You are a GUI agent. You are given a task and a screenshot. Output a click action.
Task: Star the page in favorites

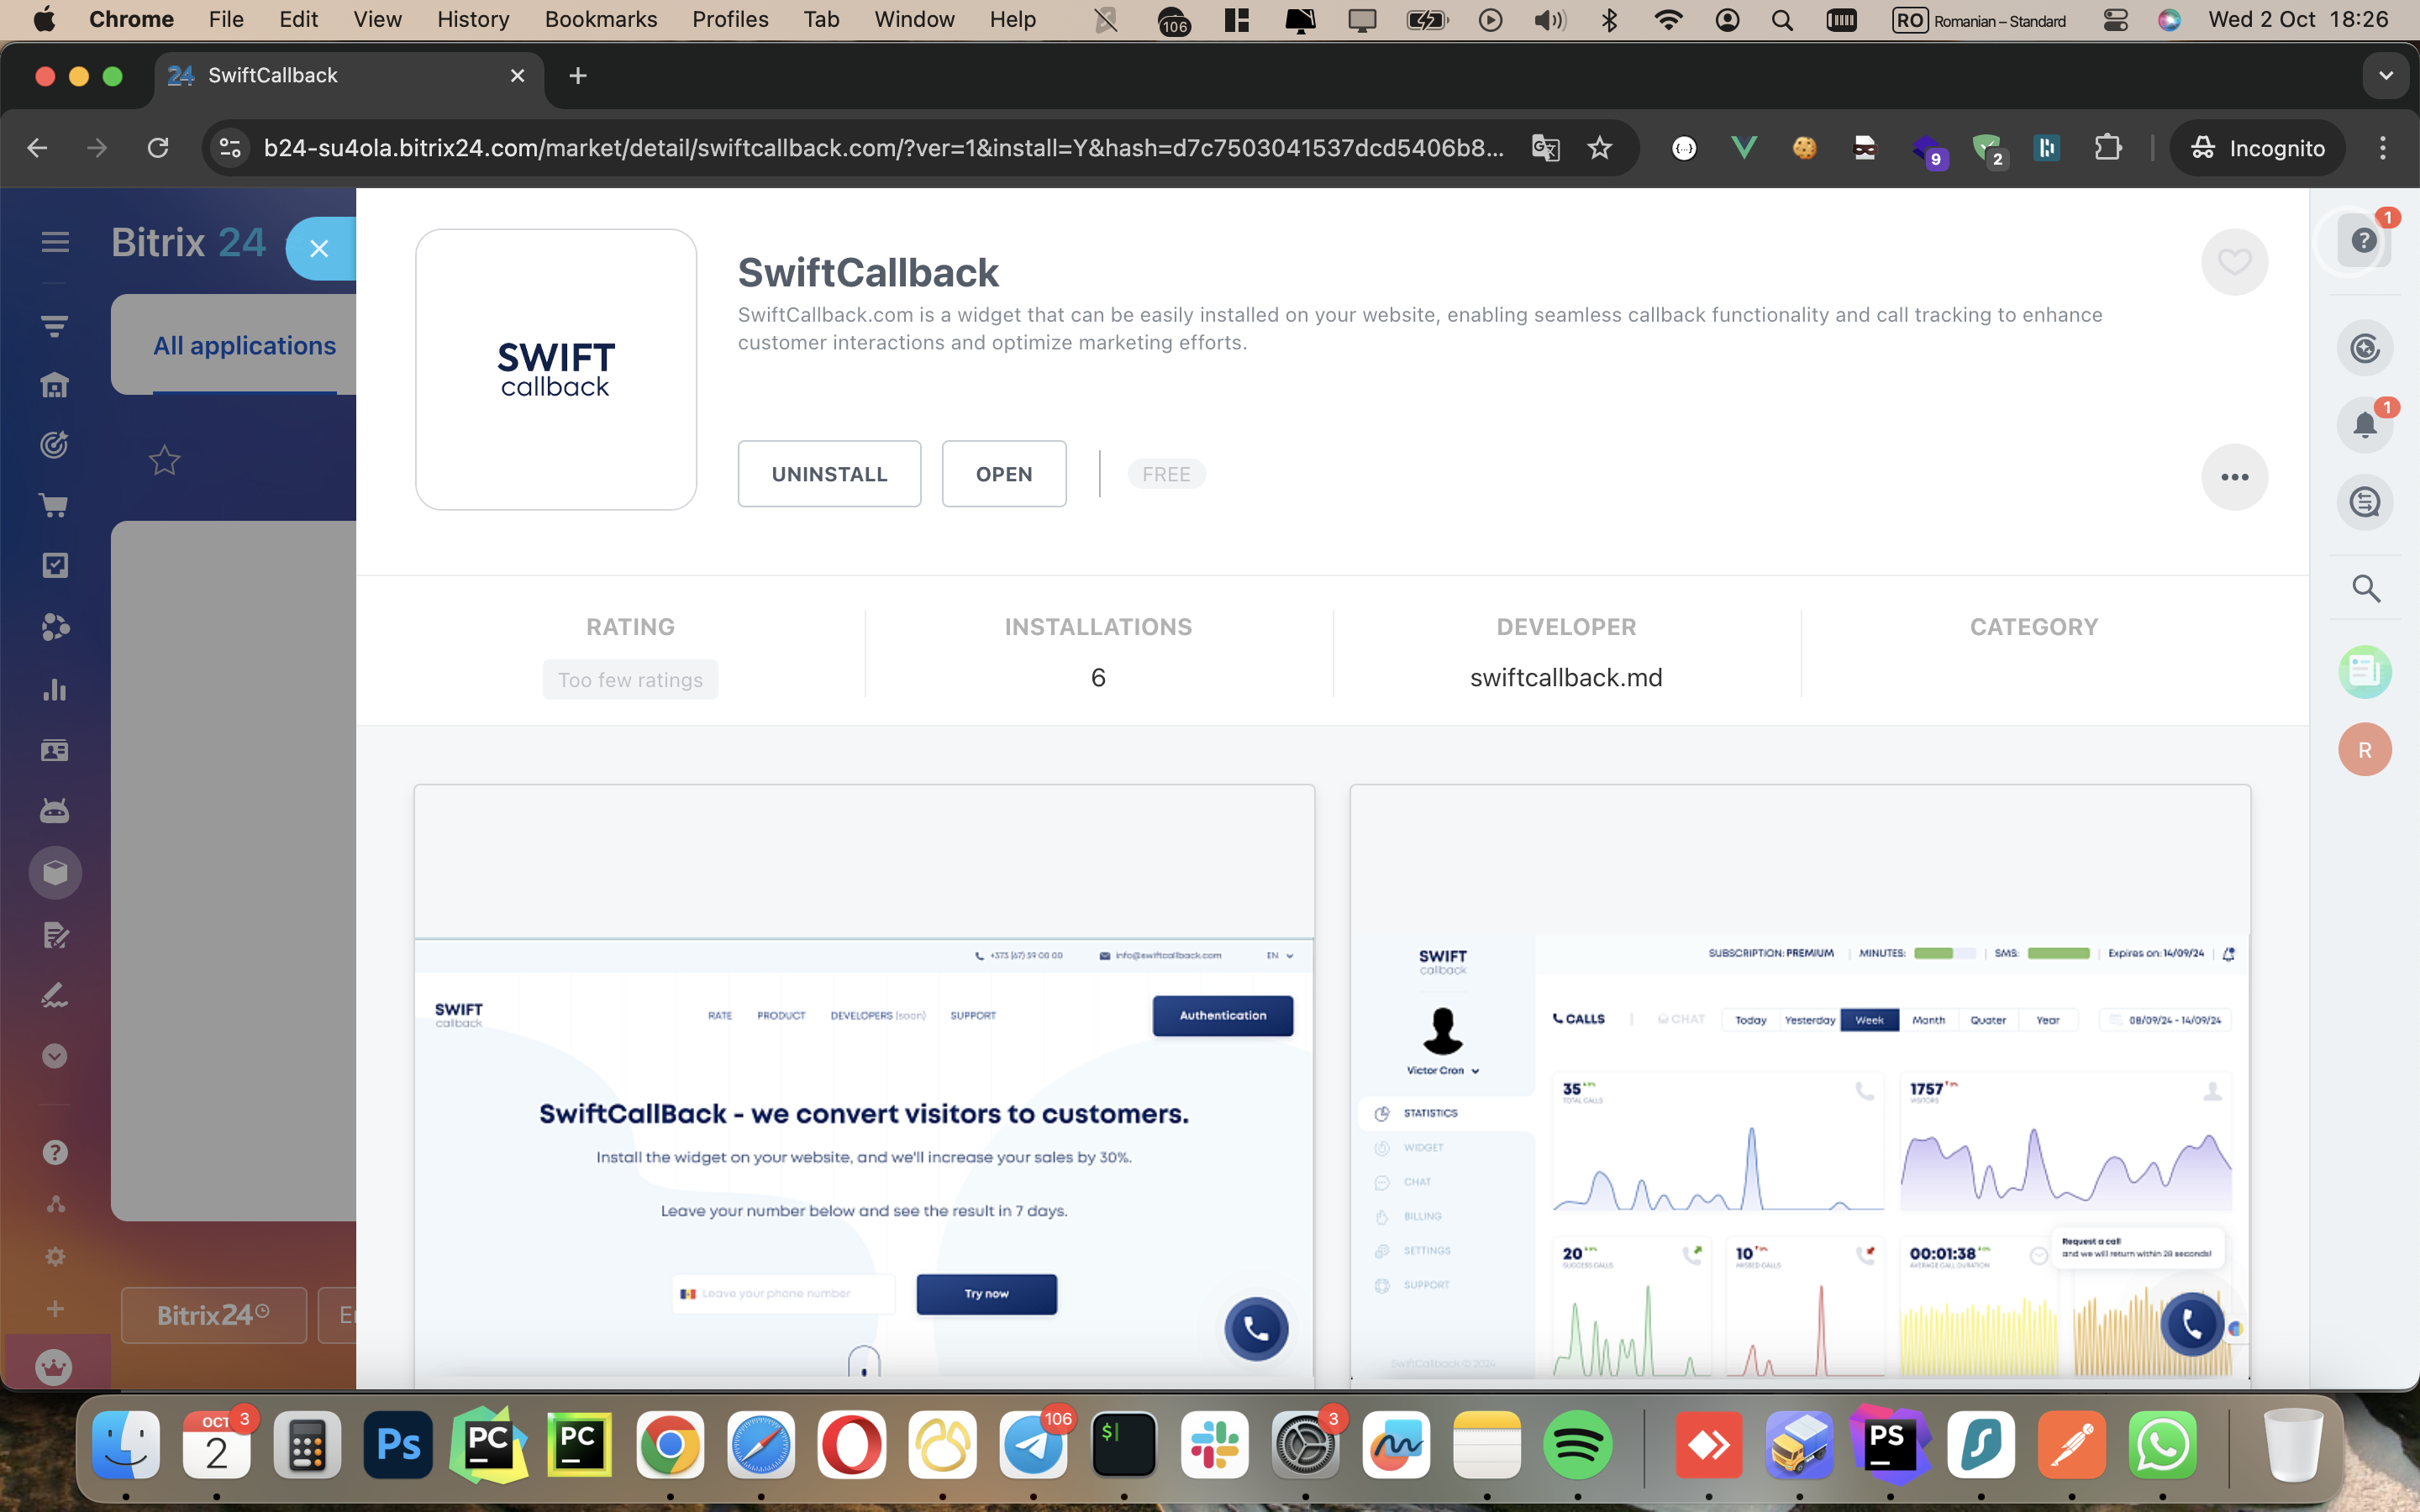pos(164,461)
